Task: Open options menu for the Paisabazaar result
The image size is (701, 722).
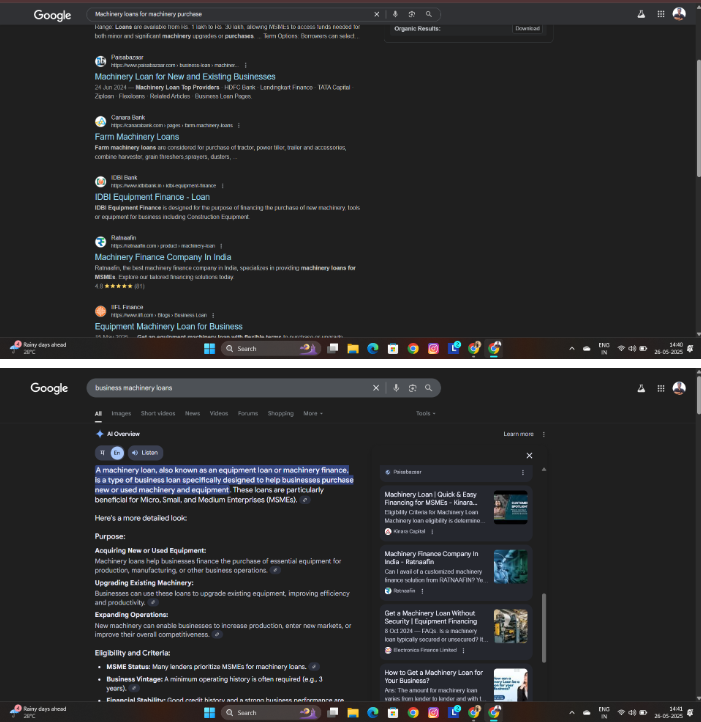Action: (x=245, y=65)
